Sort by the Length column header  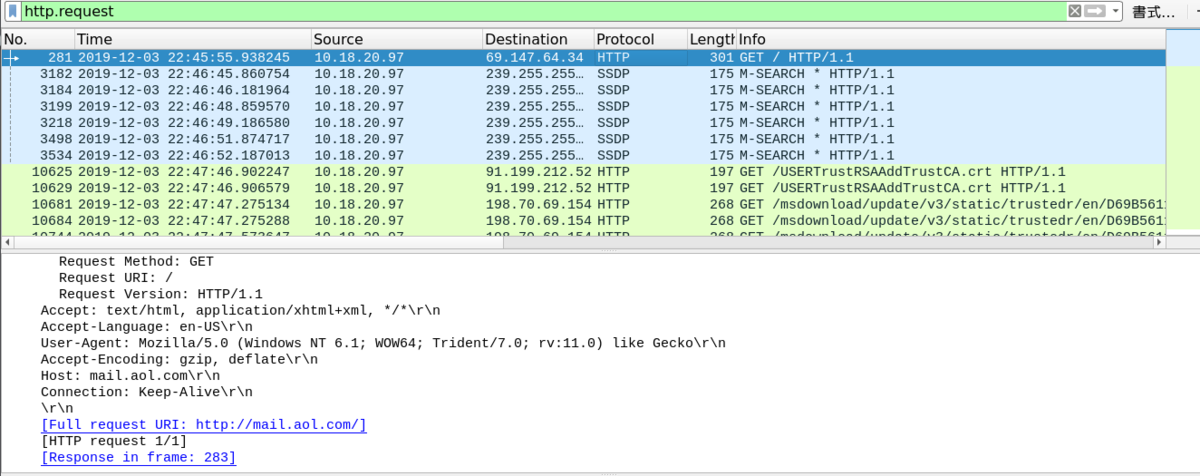tap(712, 39)
